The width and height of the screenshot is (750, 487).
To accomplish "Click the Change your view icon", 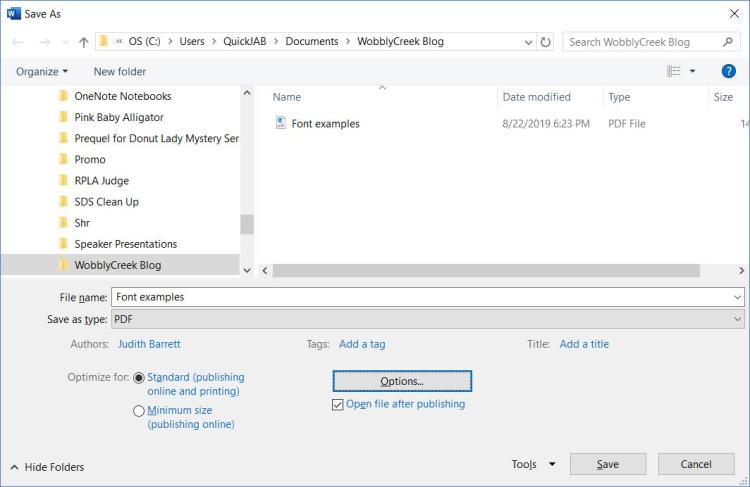I will (x=674, y=71).
